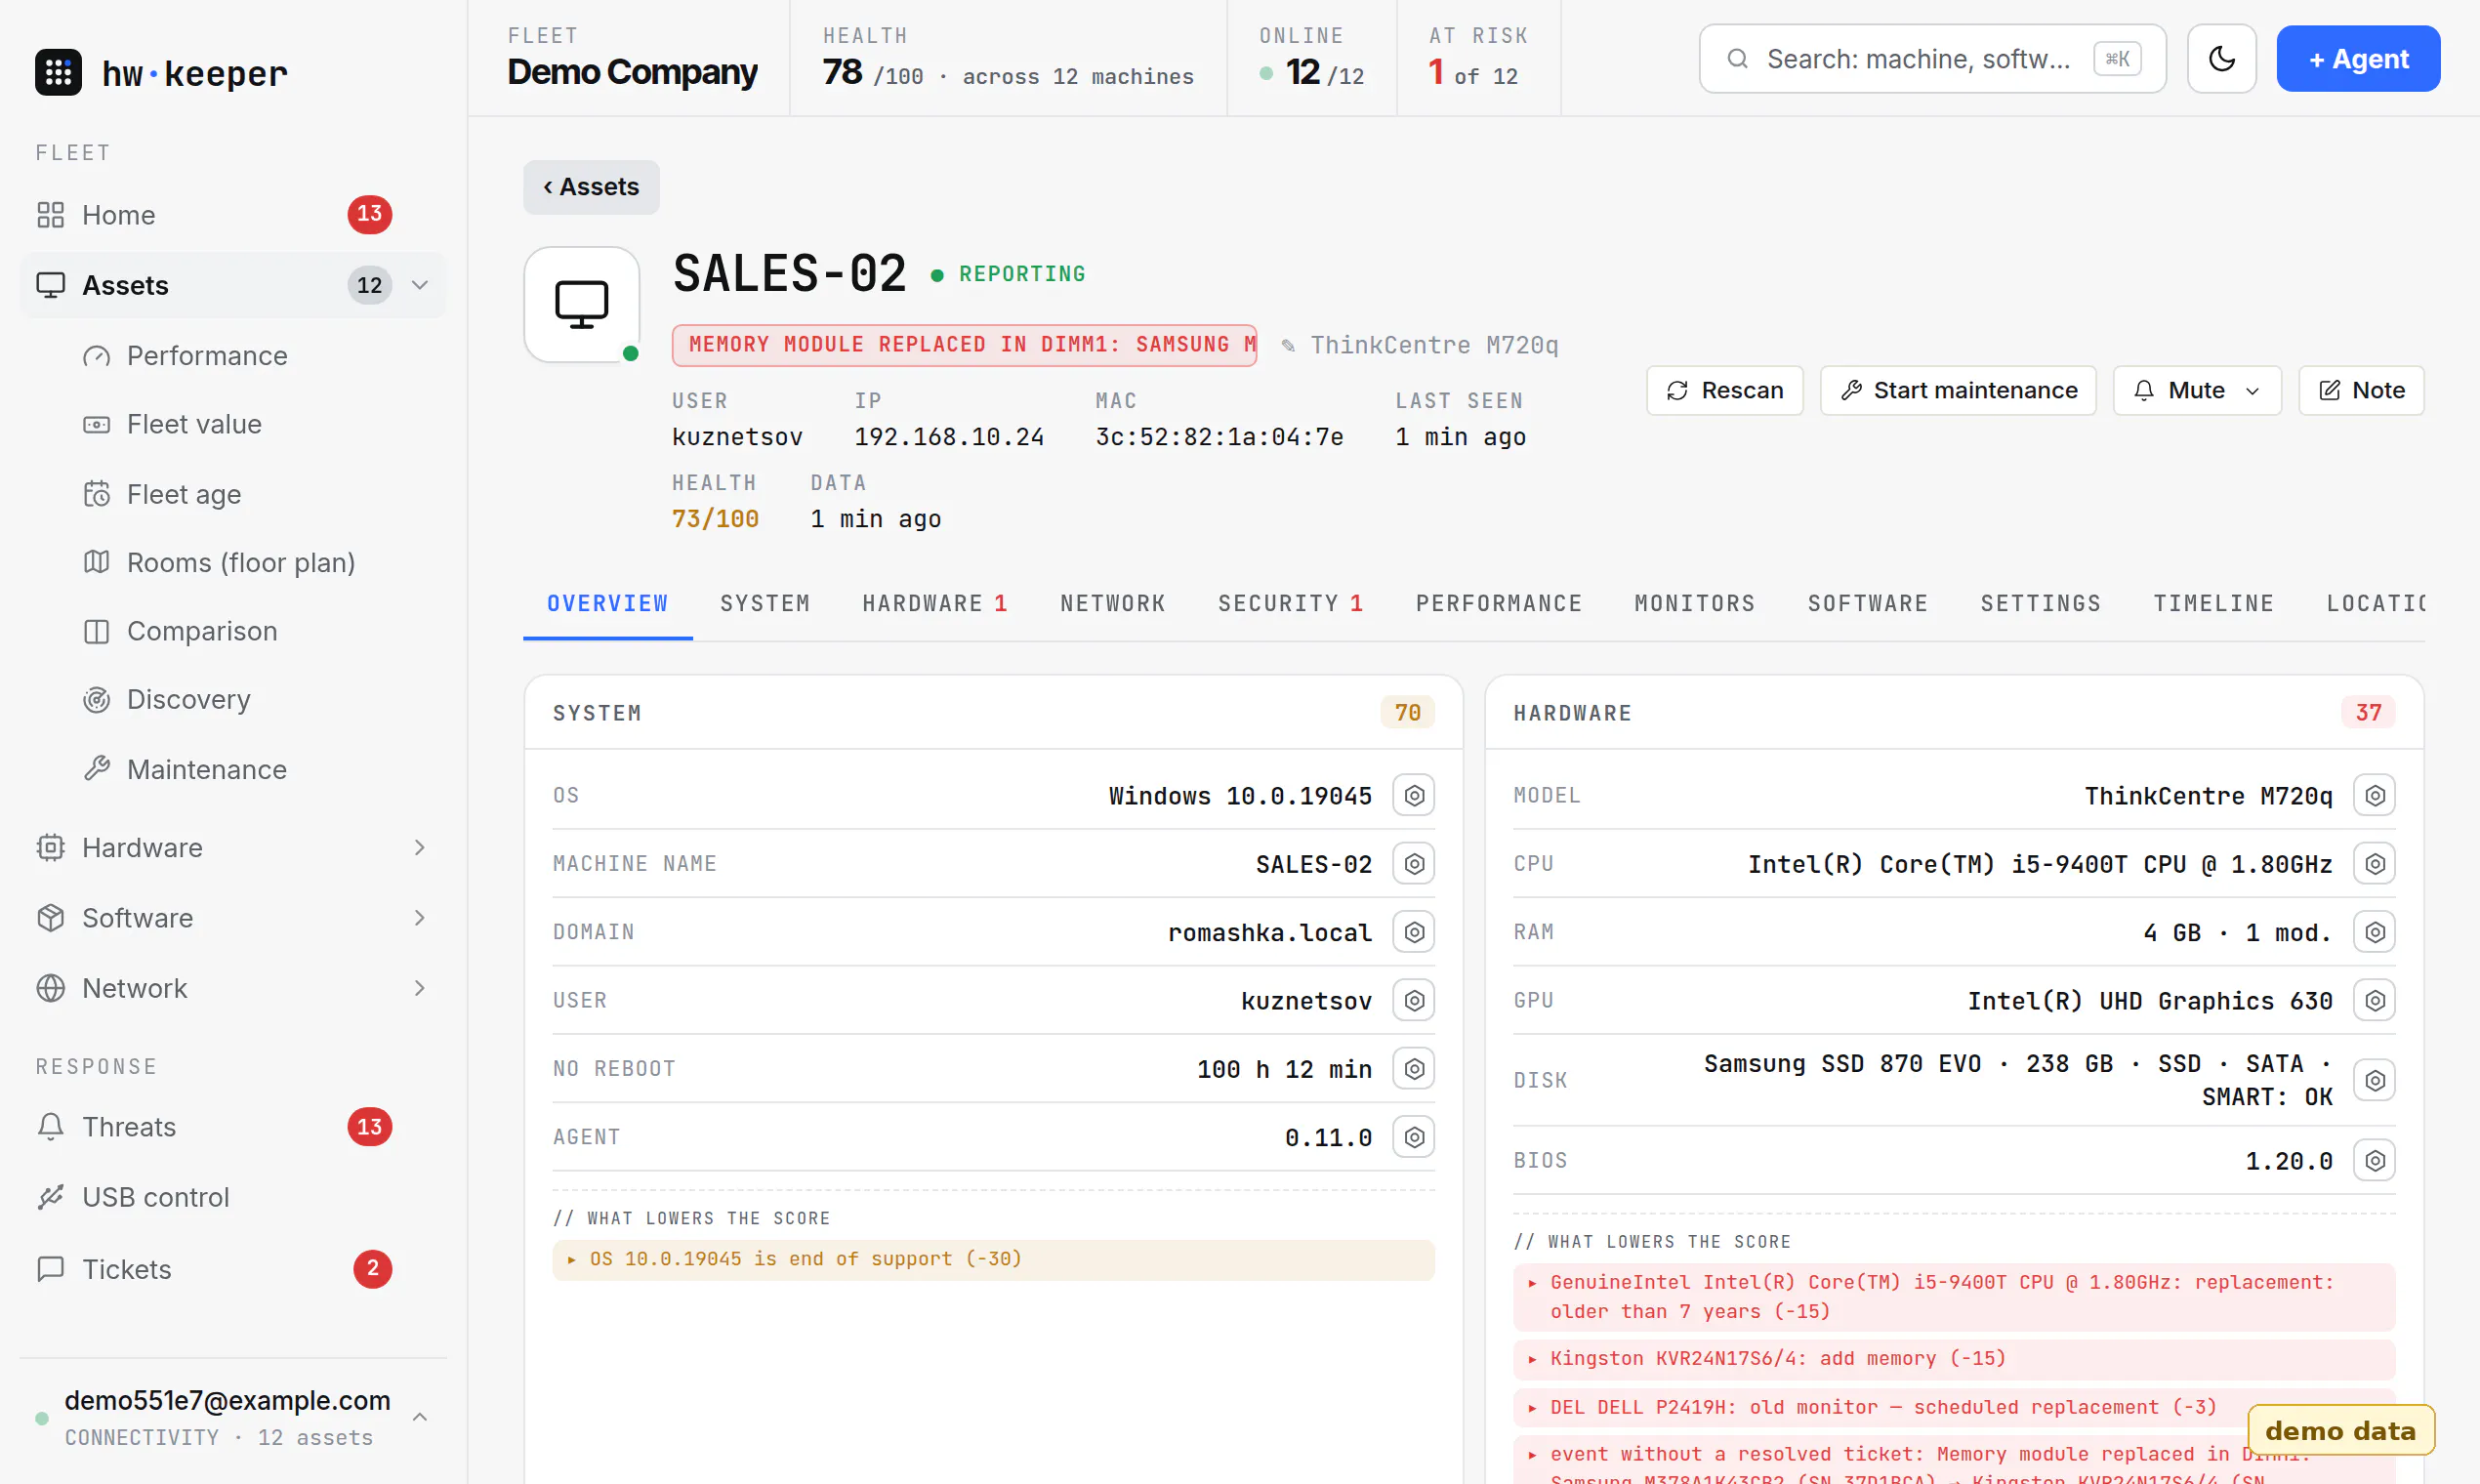Click the hw·keeper logo icon
The width and height of the screenshot is (2480, 1484).
pos(58,72)
